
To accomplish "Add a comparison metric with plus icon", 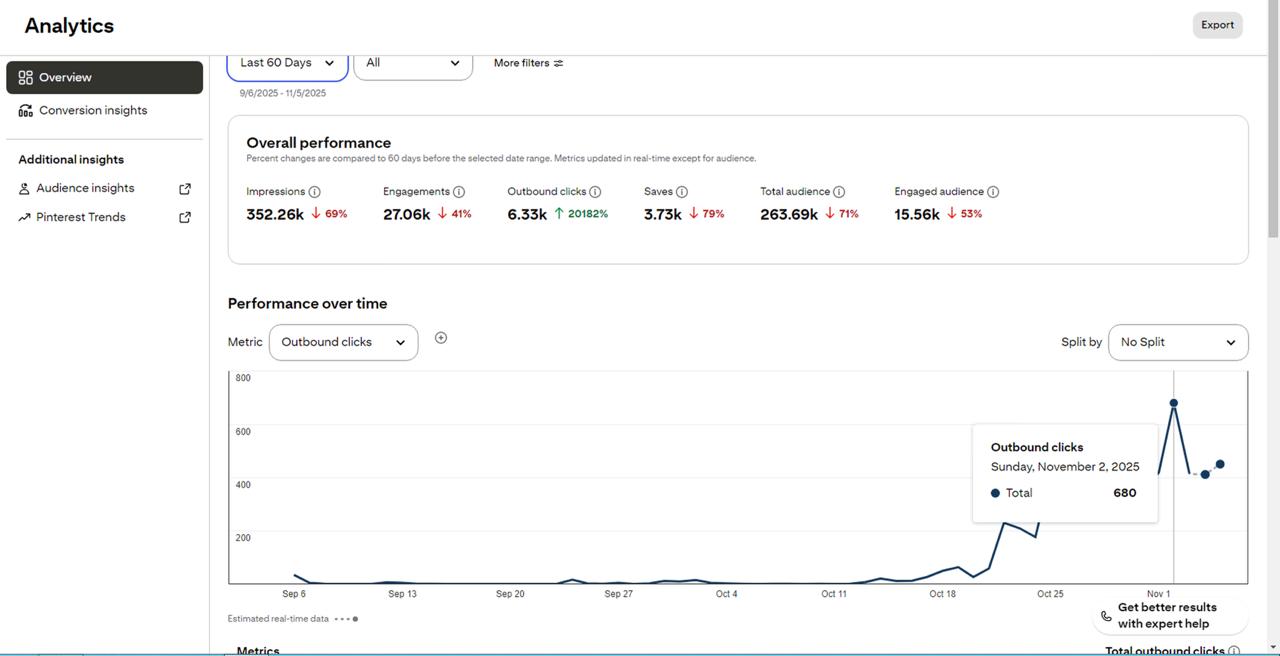I will pos(441,338).
